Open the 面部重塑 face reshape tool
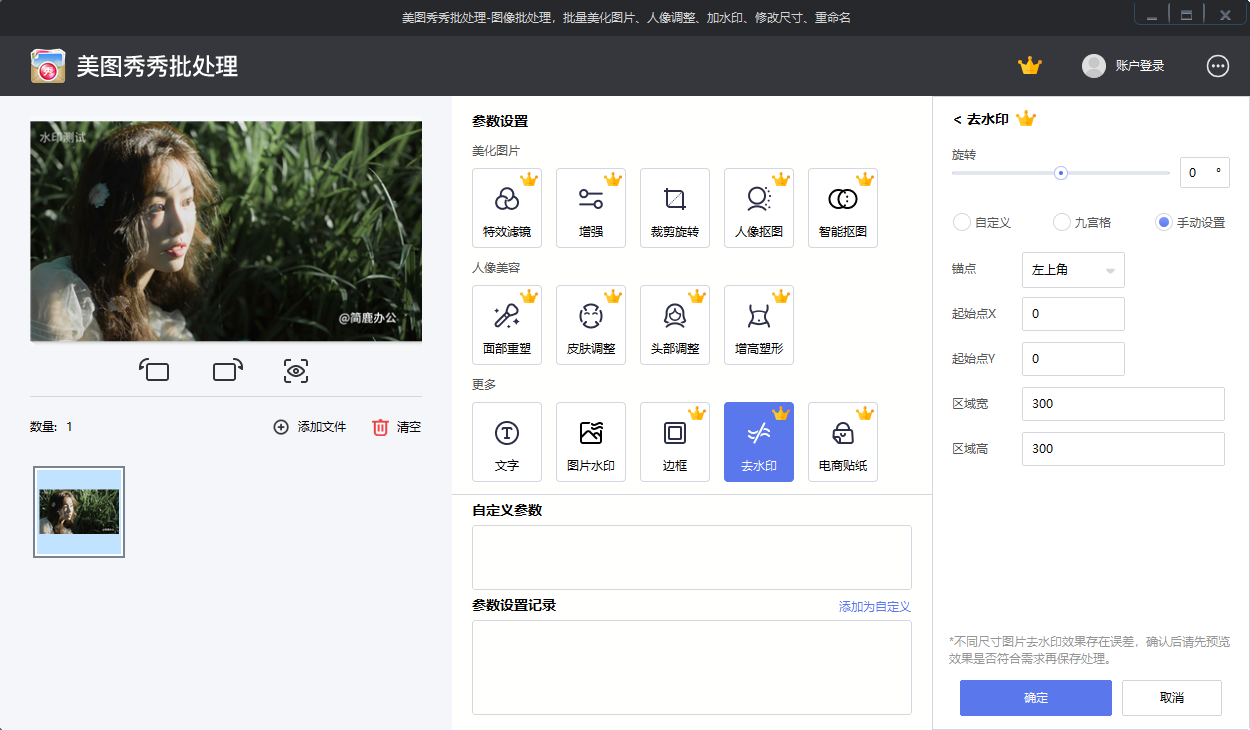Screen dimensions: 1250x730 (507, 324)
